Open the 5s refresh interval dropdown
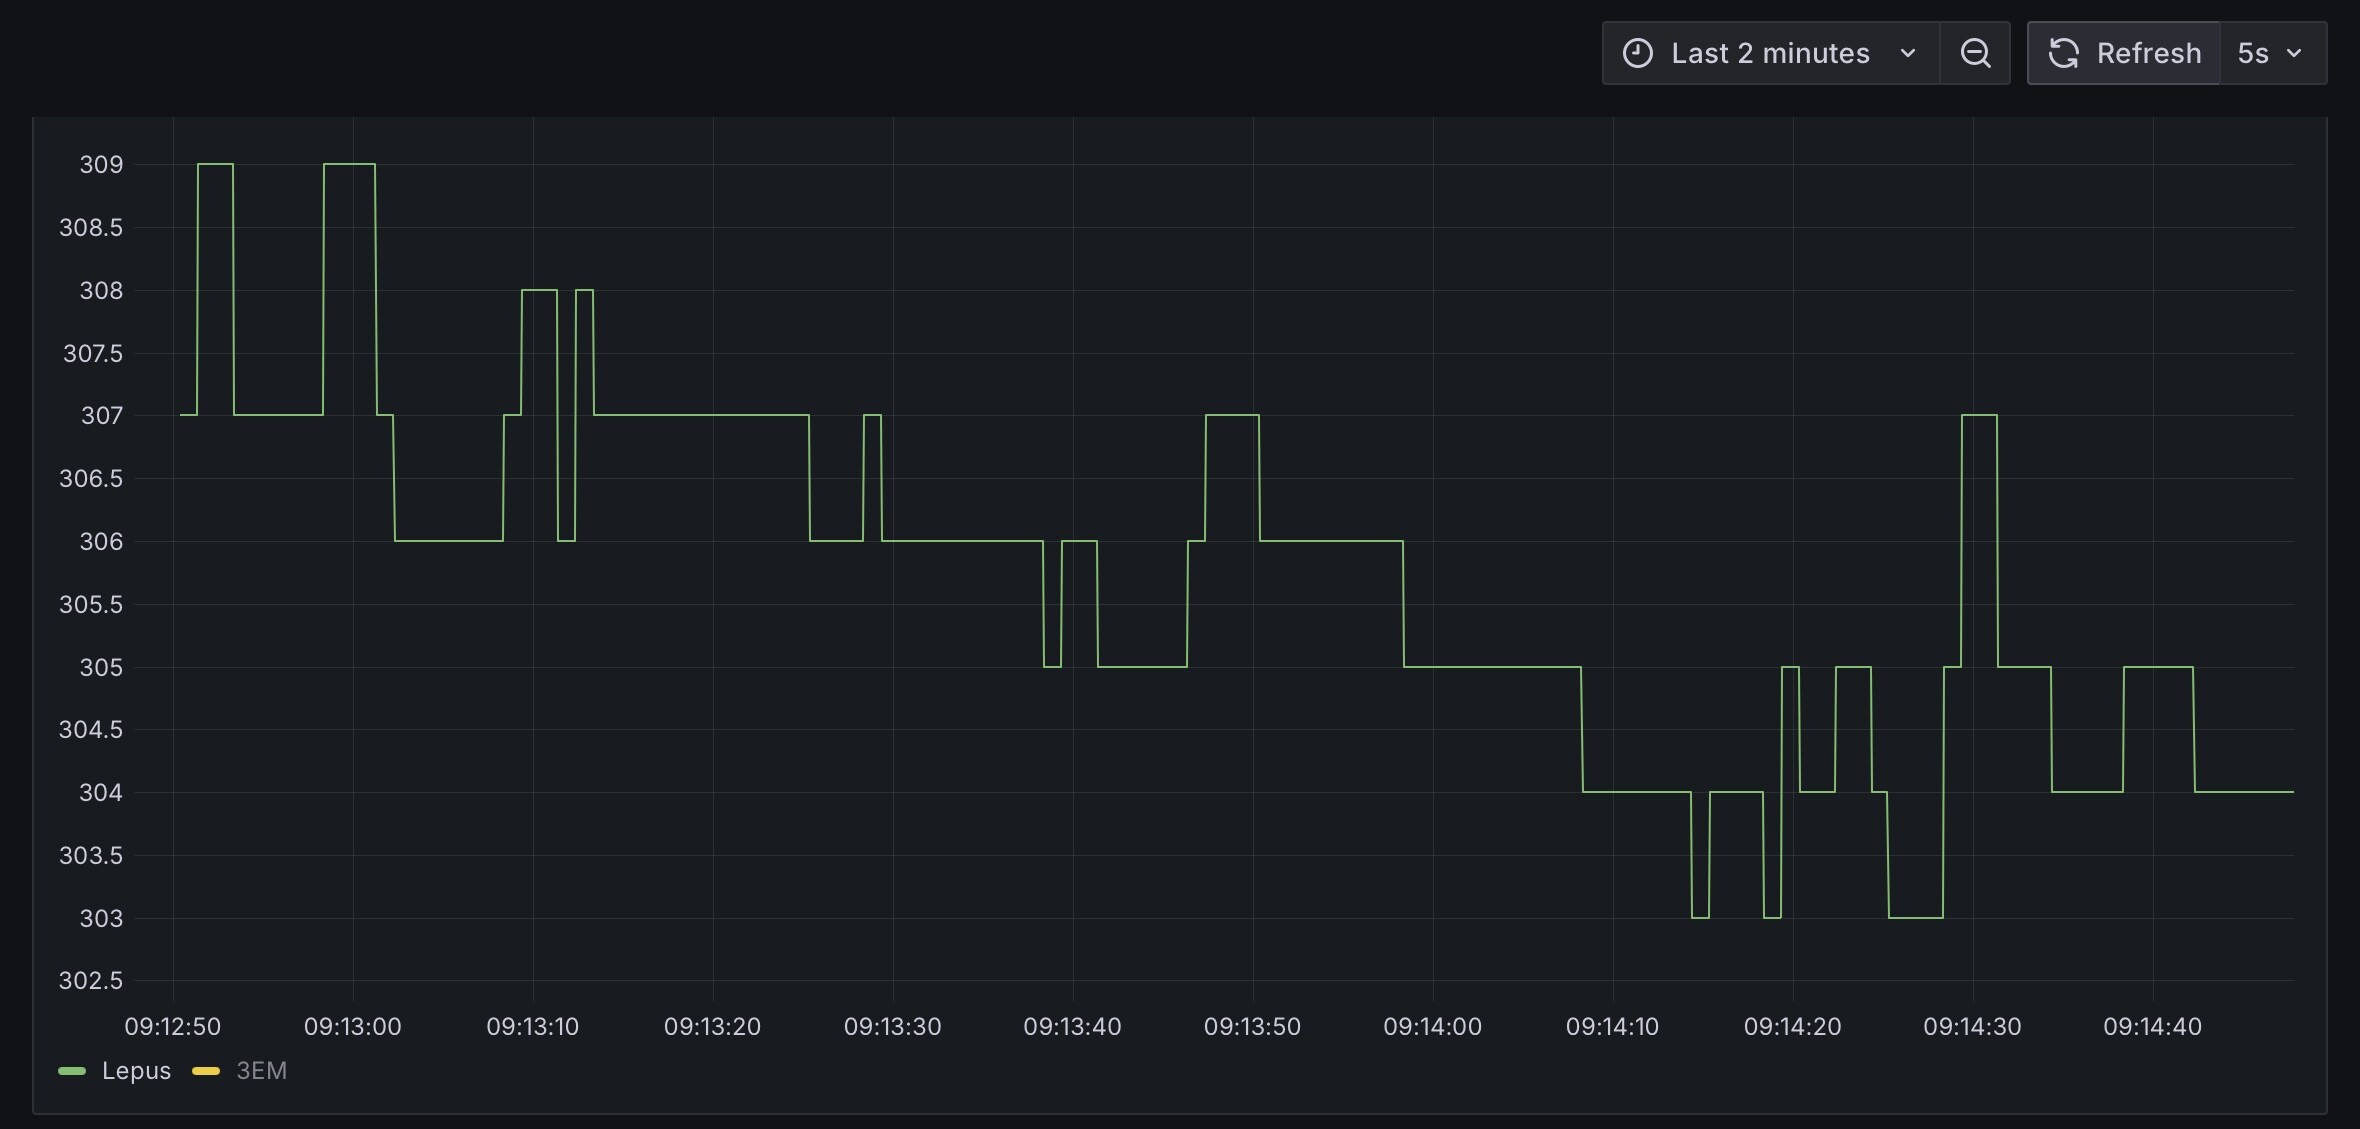 click(2274, 53)
